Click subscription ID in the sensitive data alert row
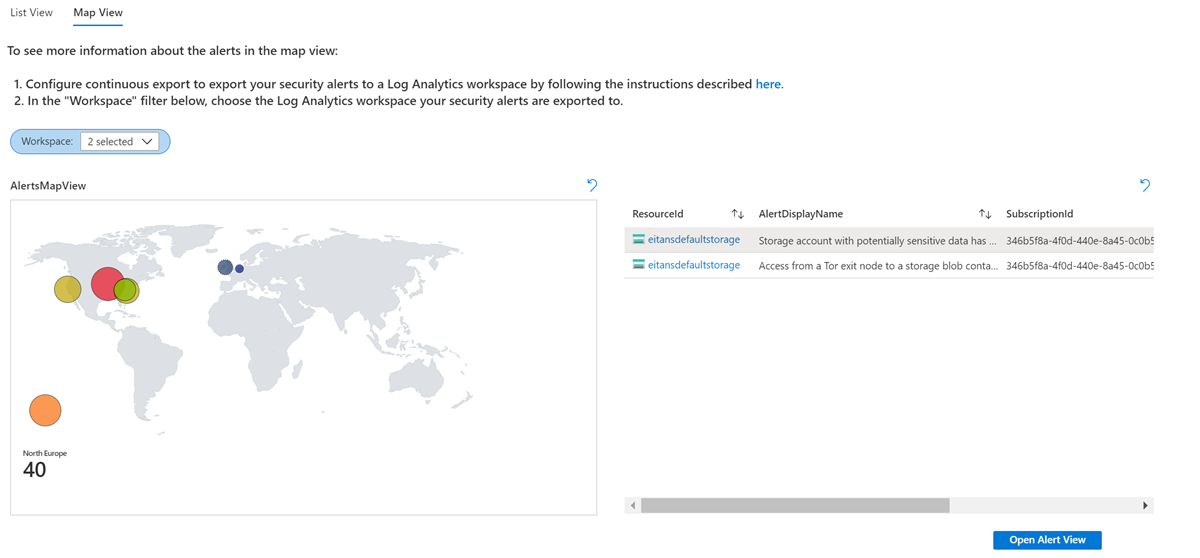Viewport: 1200px width, 558px height. [x=1080, y=241]
